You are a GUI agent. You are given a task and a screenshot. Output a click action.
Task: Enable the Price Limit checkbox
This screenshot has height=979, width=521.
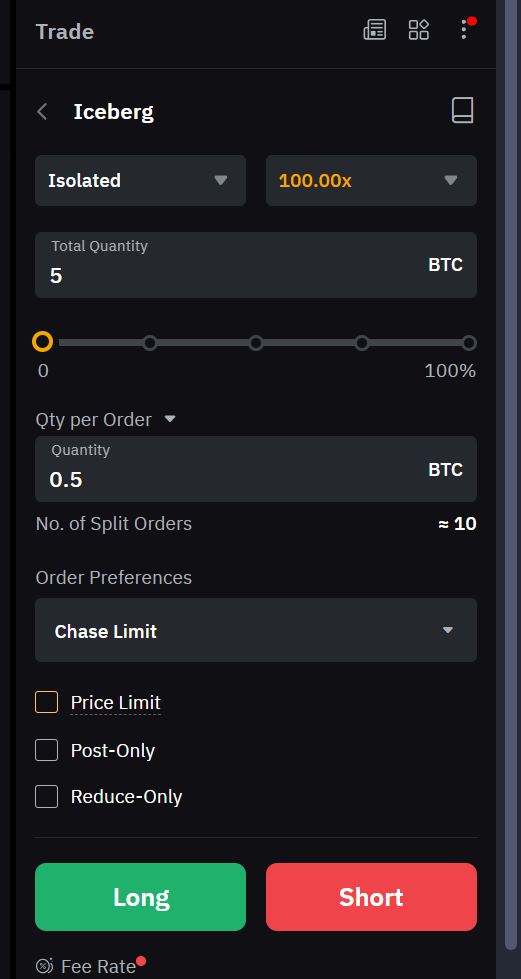(x=47, y=702)
